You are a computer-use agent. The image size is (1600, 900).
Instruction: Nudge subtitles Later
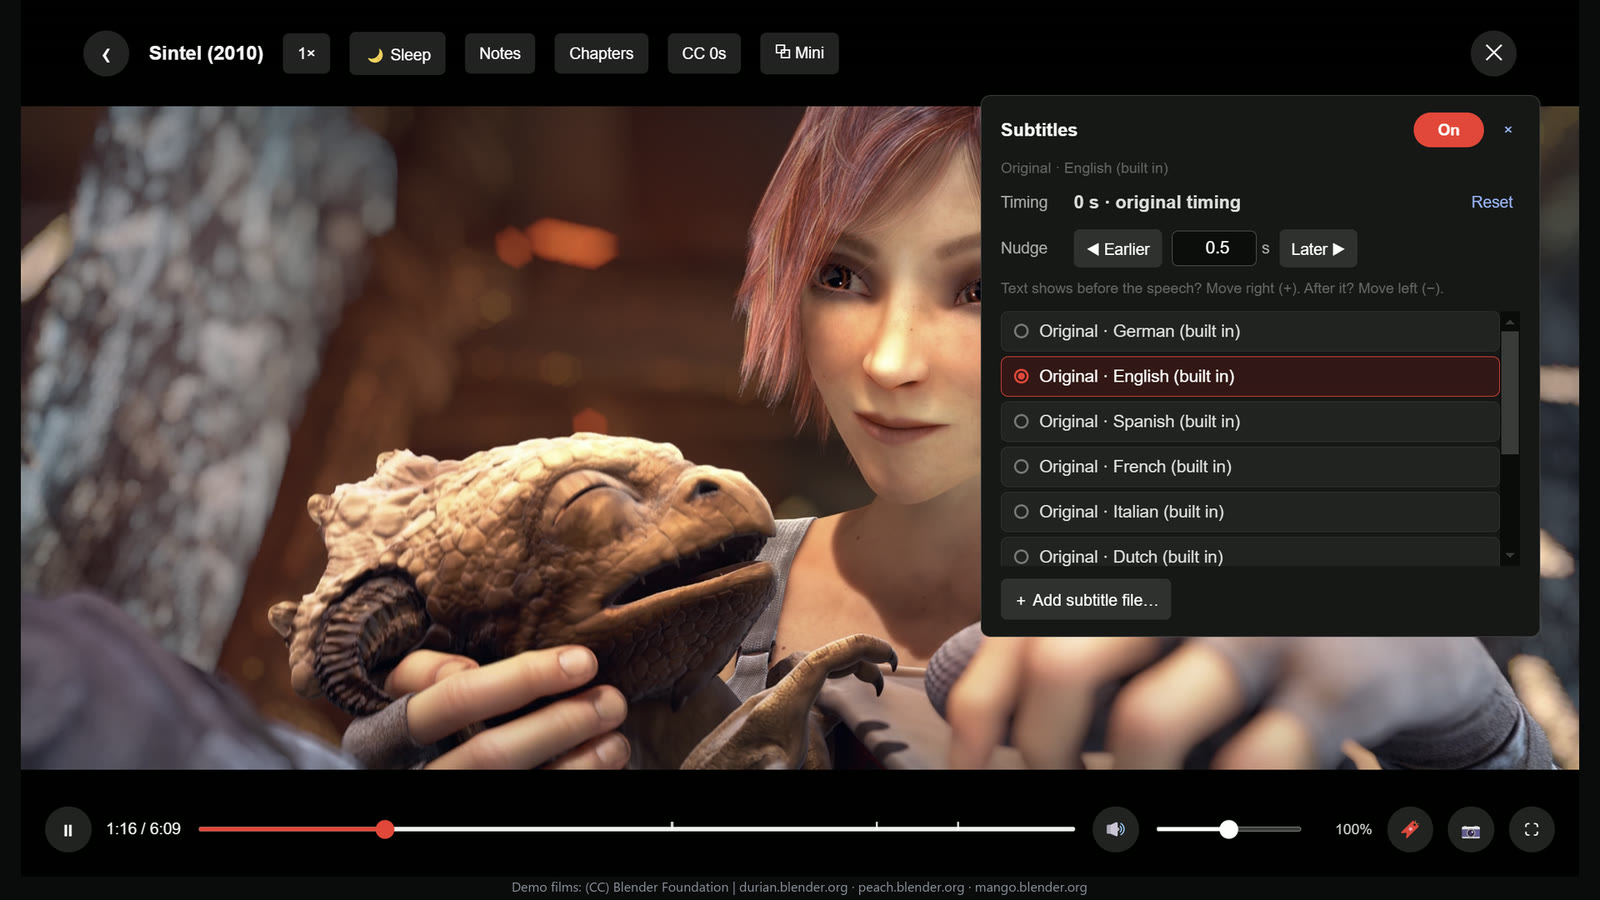pyautogui.click(x=1318, y=249)
